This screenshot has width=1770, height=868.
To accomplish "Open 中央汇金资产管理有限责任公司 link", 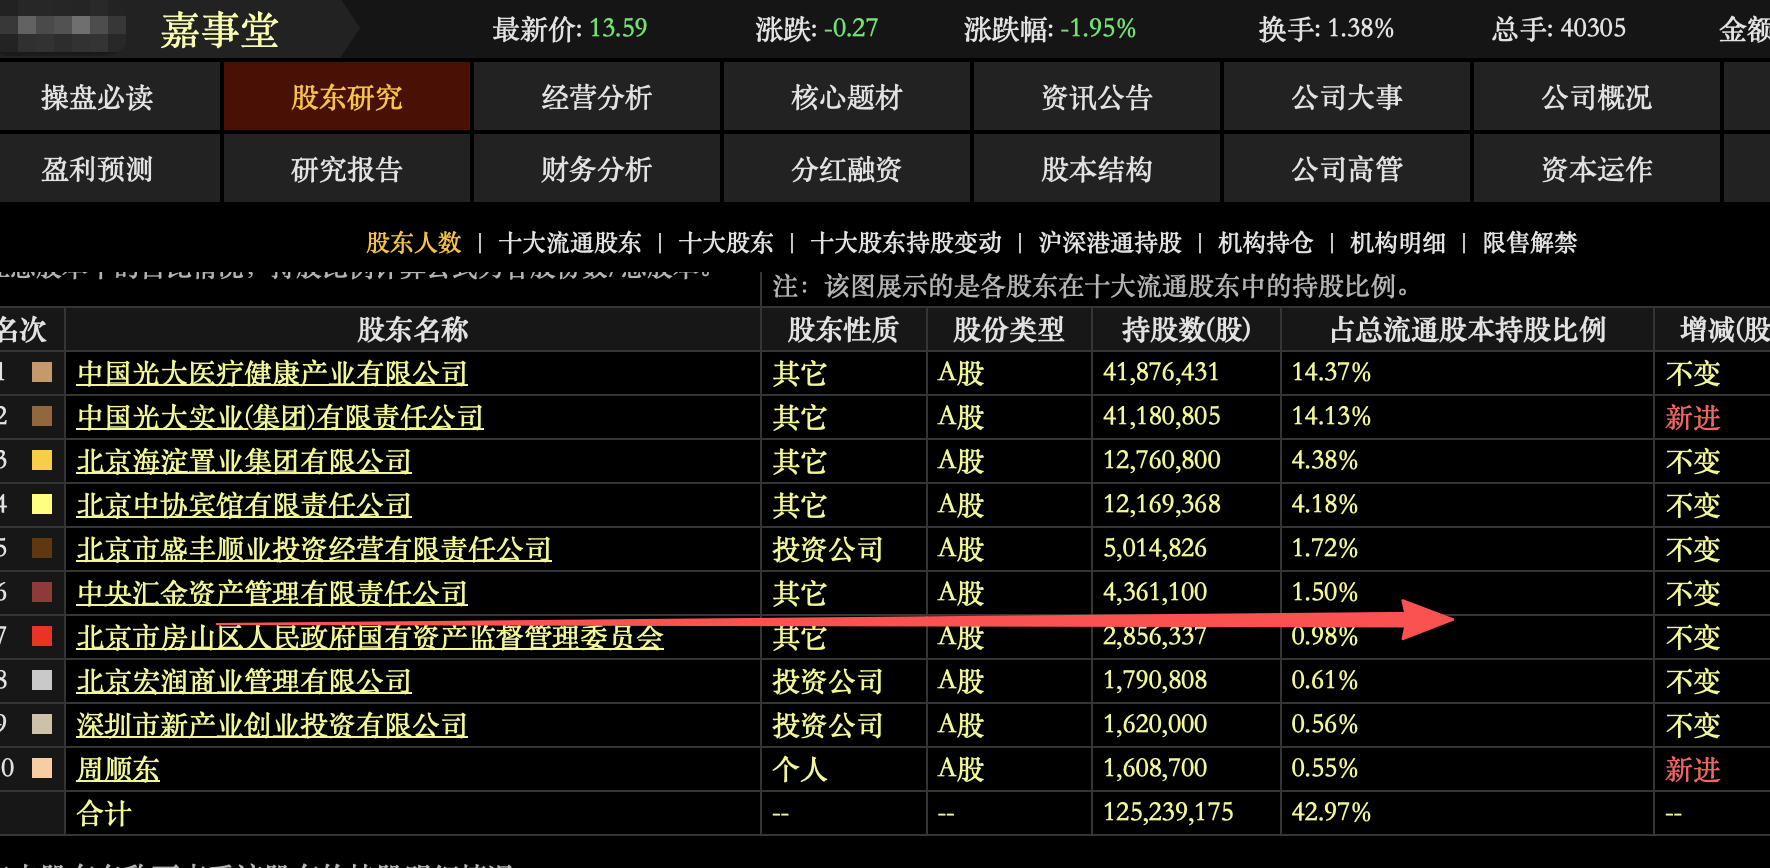I will click(x=272, y=593).
